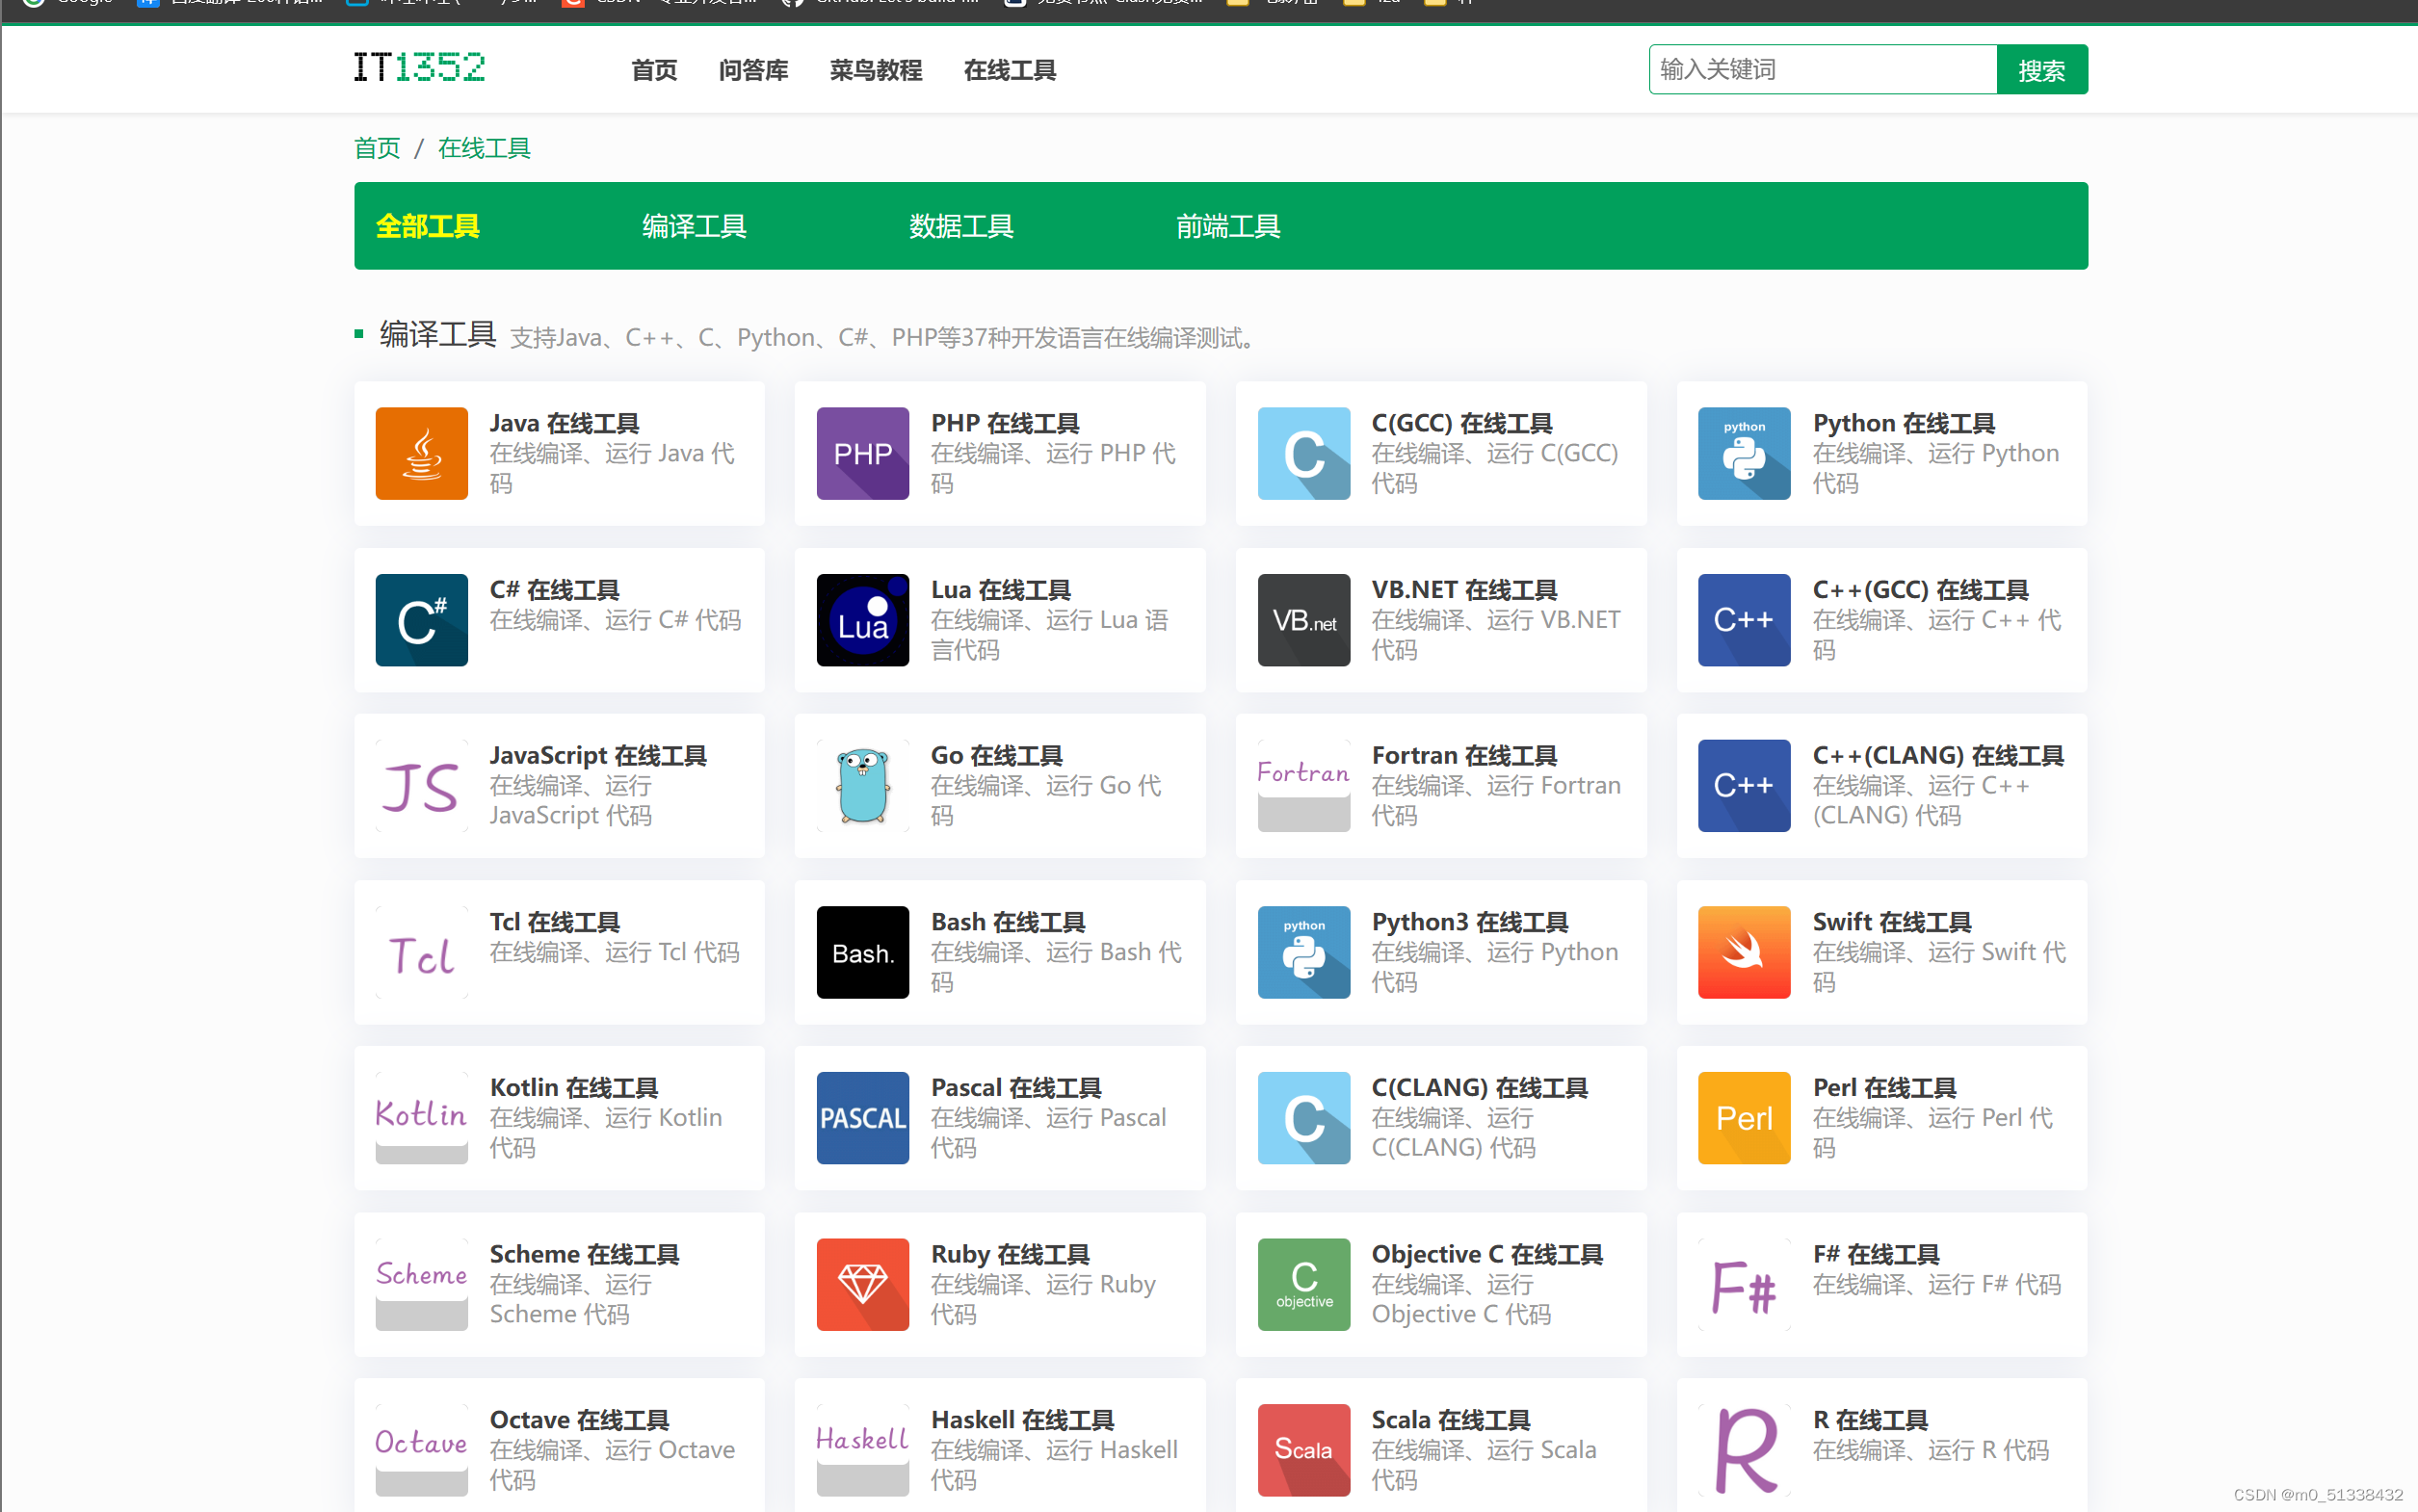
Task: Focus the 输入关键词 search field
Action: coord(1822,70)
